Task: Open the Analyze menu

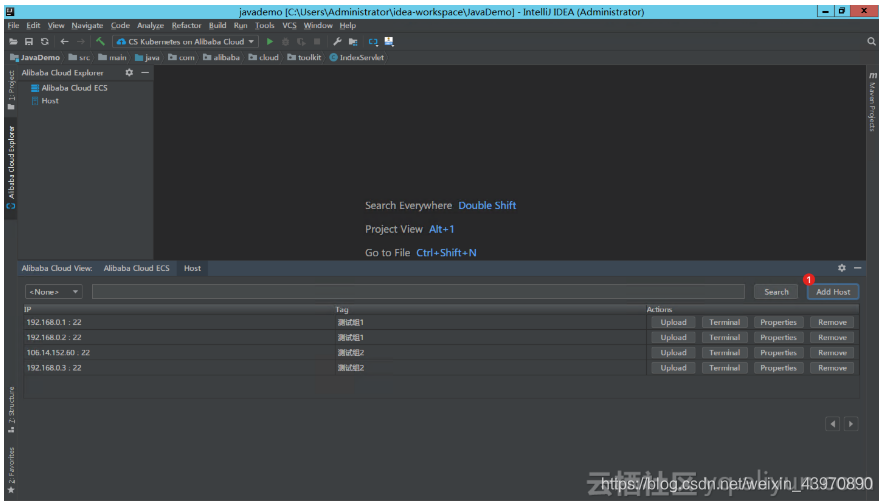Action: pyautogui.click(x=150, y=25)
